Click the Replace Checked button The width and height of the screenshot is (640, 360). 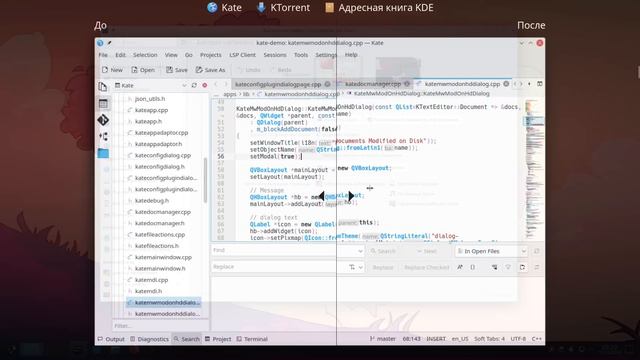(x=427, y=267)
